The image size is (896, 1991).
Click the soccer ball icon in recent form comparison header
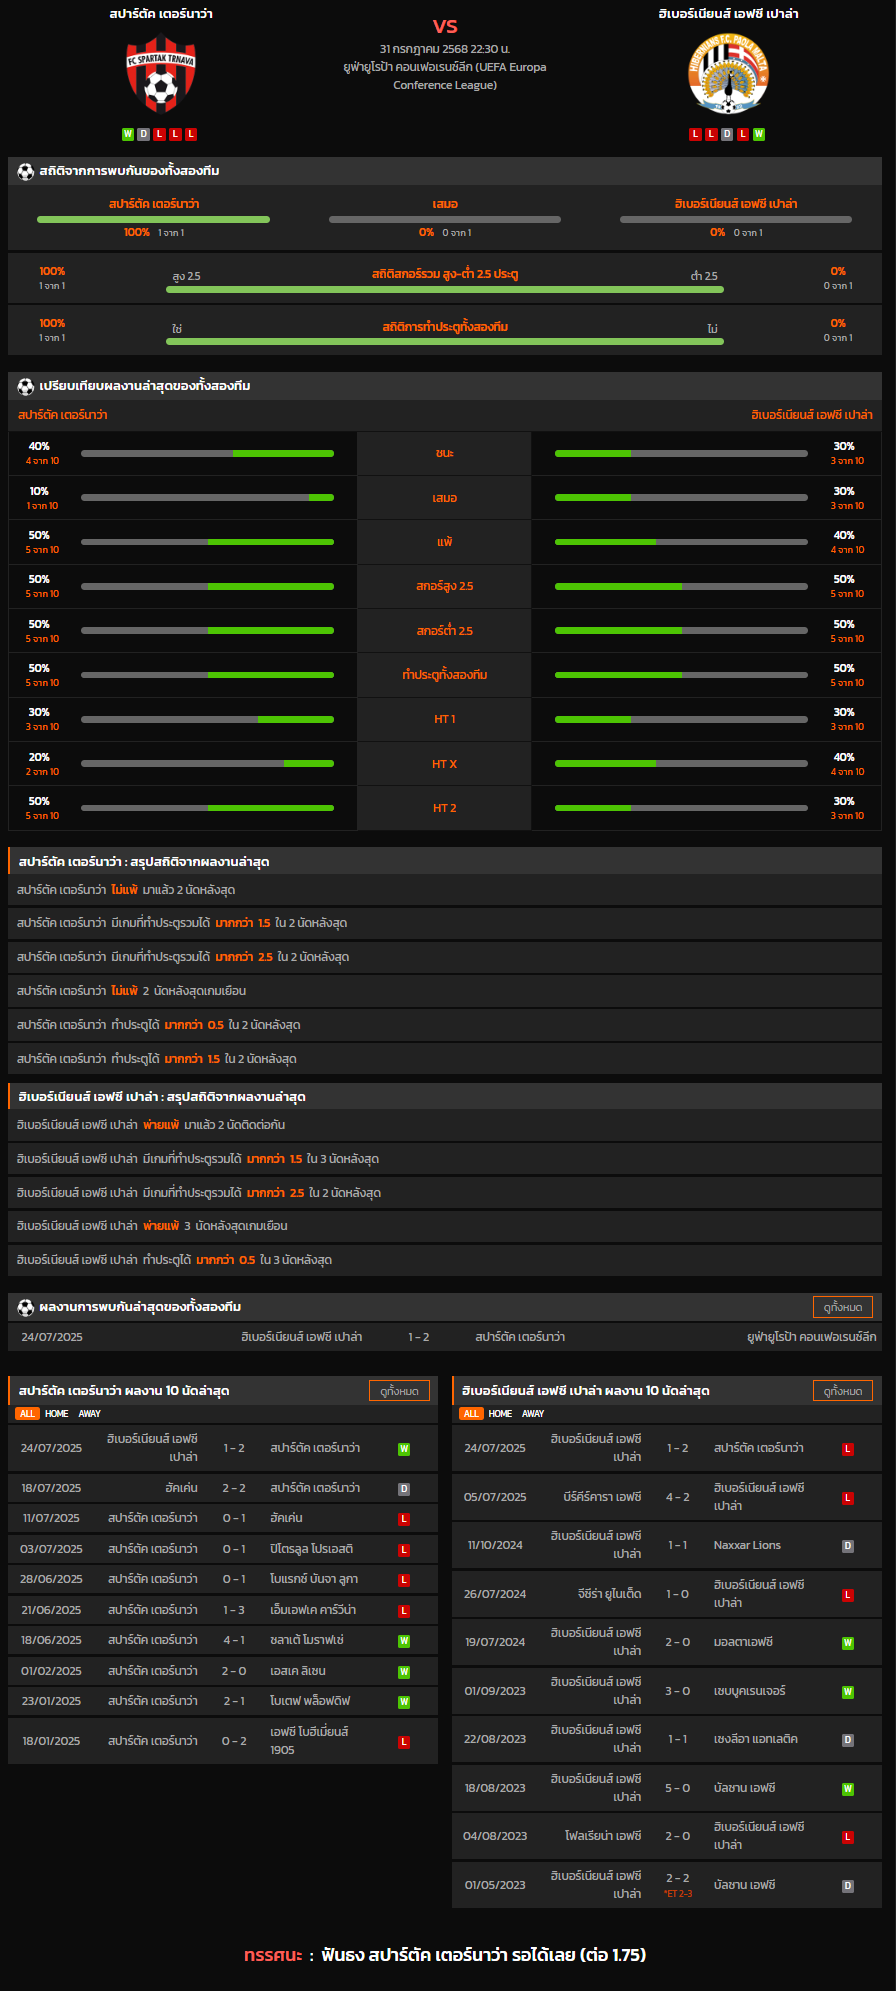point(26,386)
